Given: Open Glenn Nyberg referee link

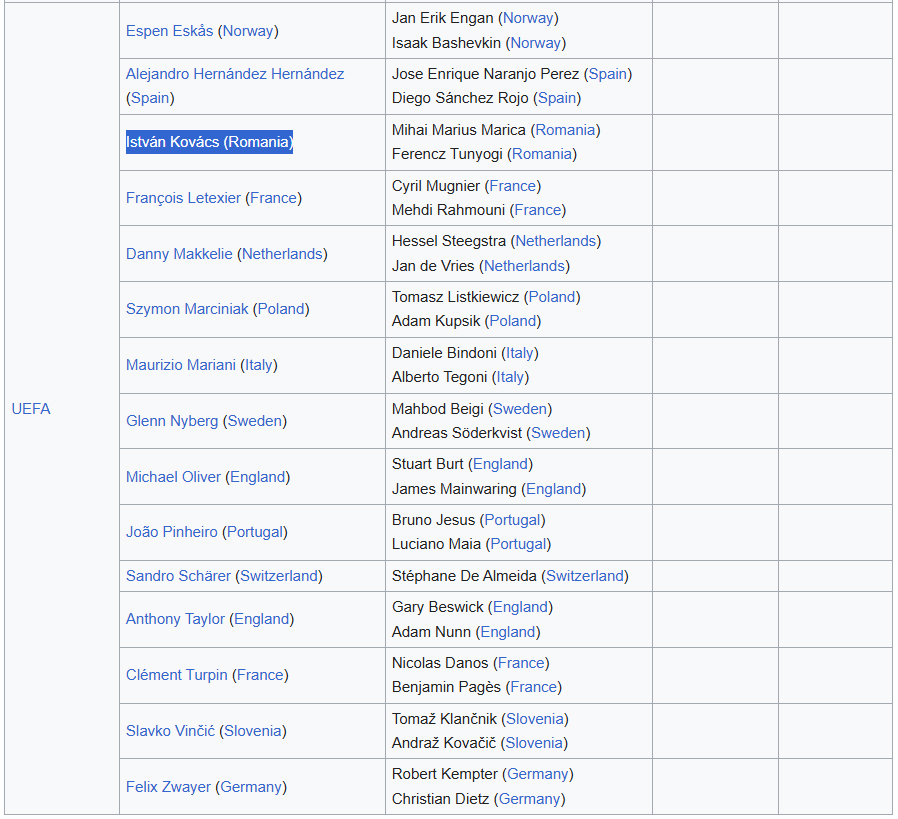Looking at the screenshot, I should 171,421.
